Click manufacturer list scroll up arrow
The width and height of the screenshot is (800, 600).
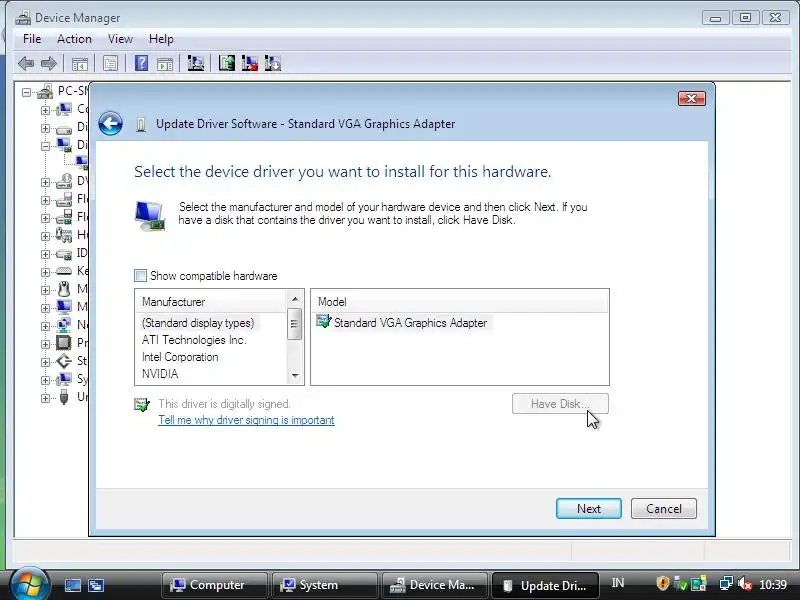[x=294, y=298]
